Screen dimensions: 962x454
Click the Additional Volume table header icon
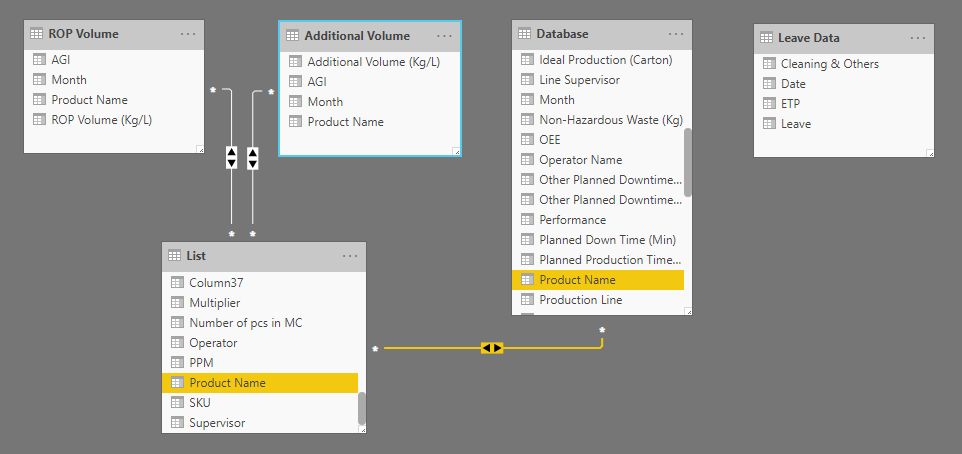[x=293, y=36]
